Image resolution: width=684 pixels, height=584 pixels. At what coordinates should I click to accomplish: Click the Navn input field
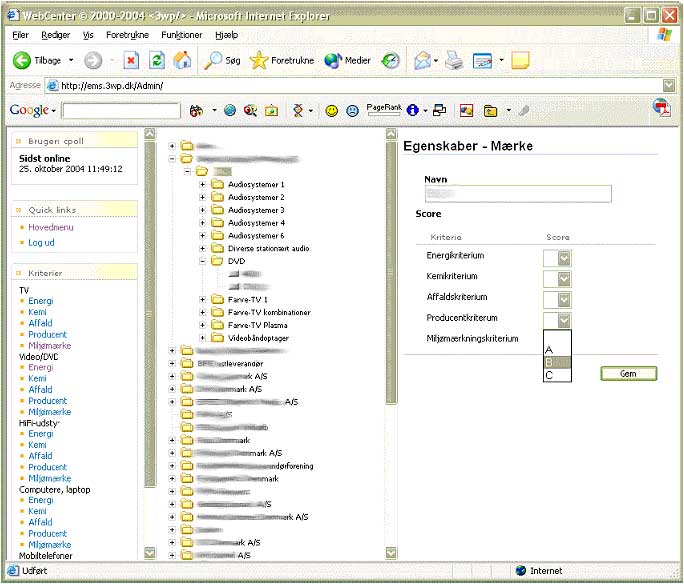pos(518,194)
